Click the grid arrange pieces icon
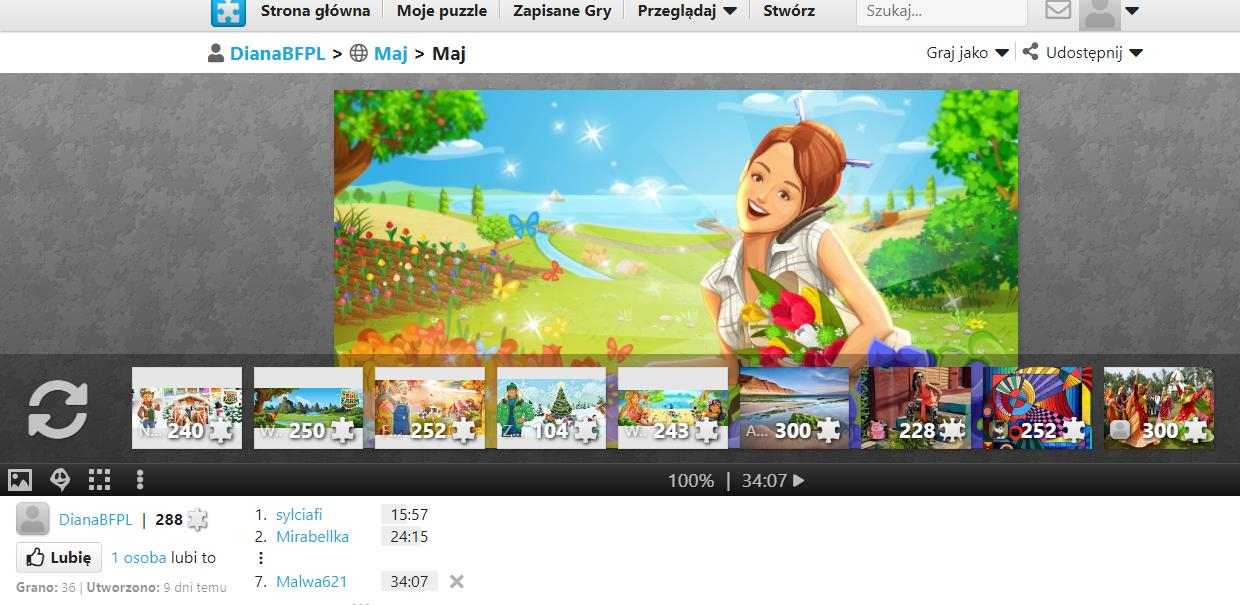 tap(99, 480)
